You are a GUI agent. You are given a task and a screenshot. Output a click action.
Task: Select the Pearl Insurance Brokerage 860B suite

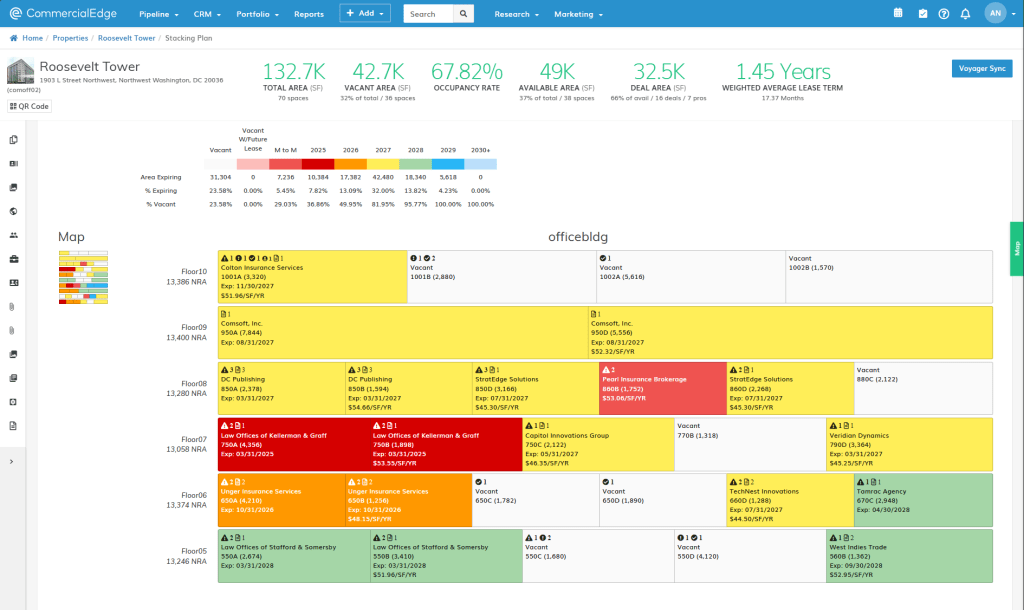coord(663,389)
